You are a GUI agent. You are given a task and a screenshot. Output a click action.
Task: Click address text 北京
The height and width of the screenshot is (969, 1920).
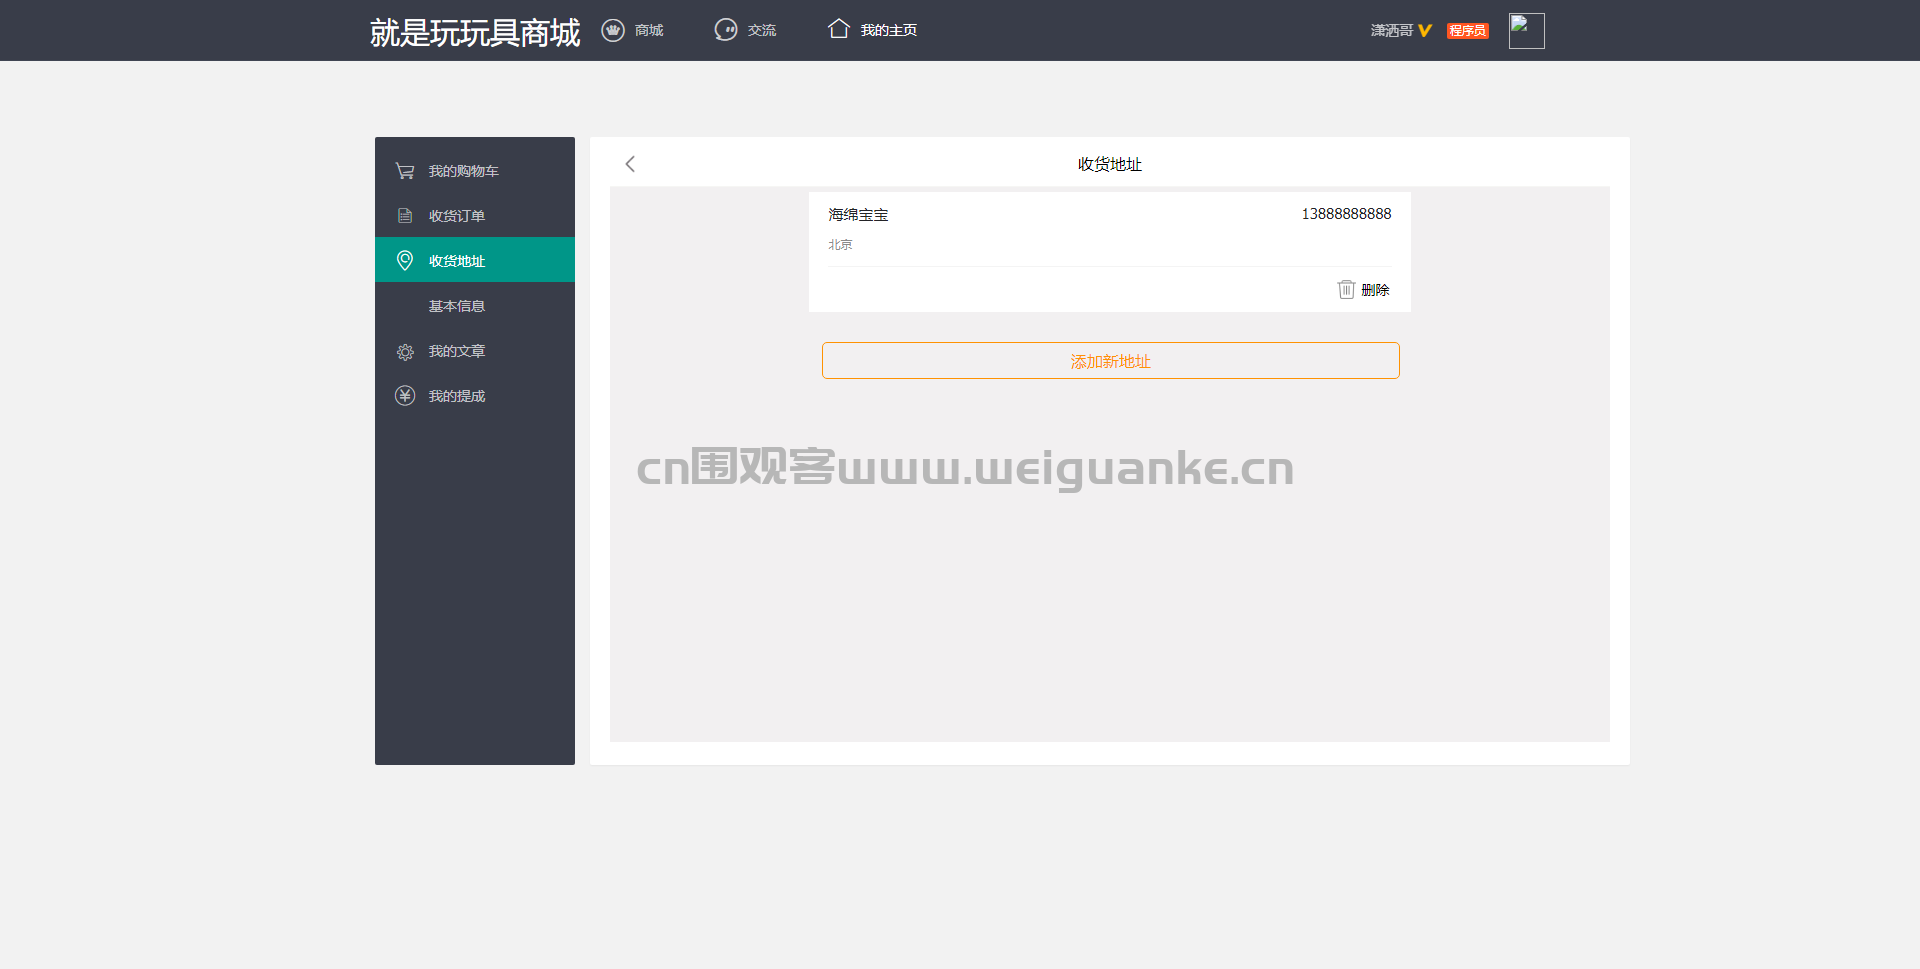(x=840, y=245)
